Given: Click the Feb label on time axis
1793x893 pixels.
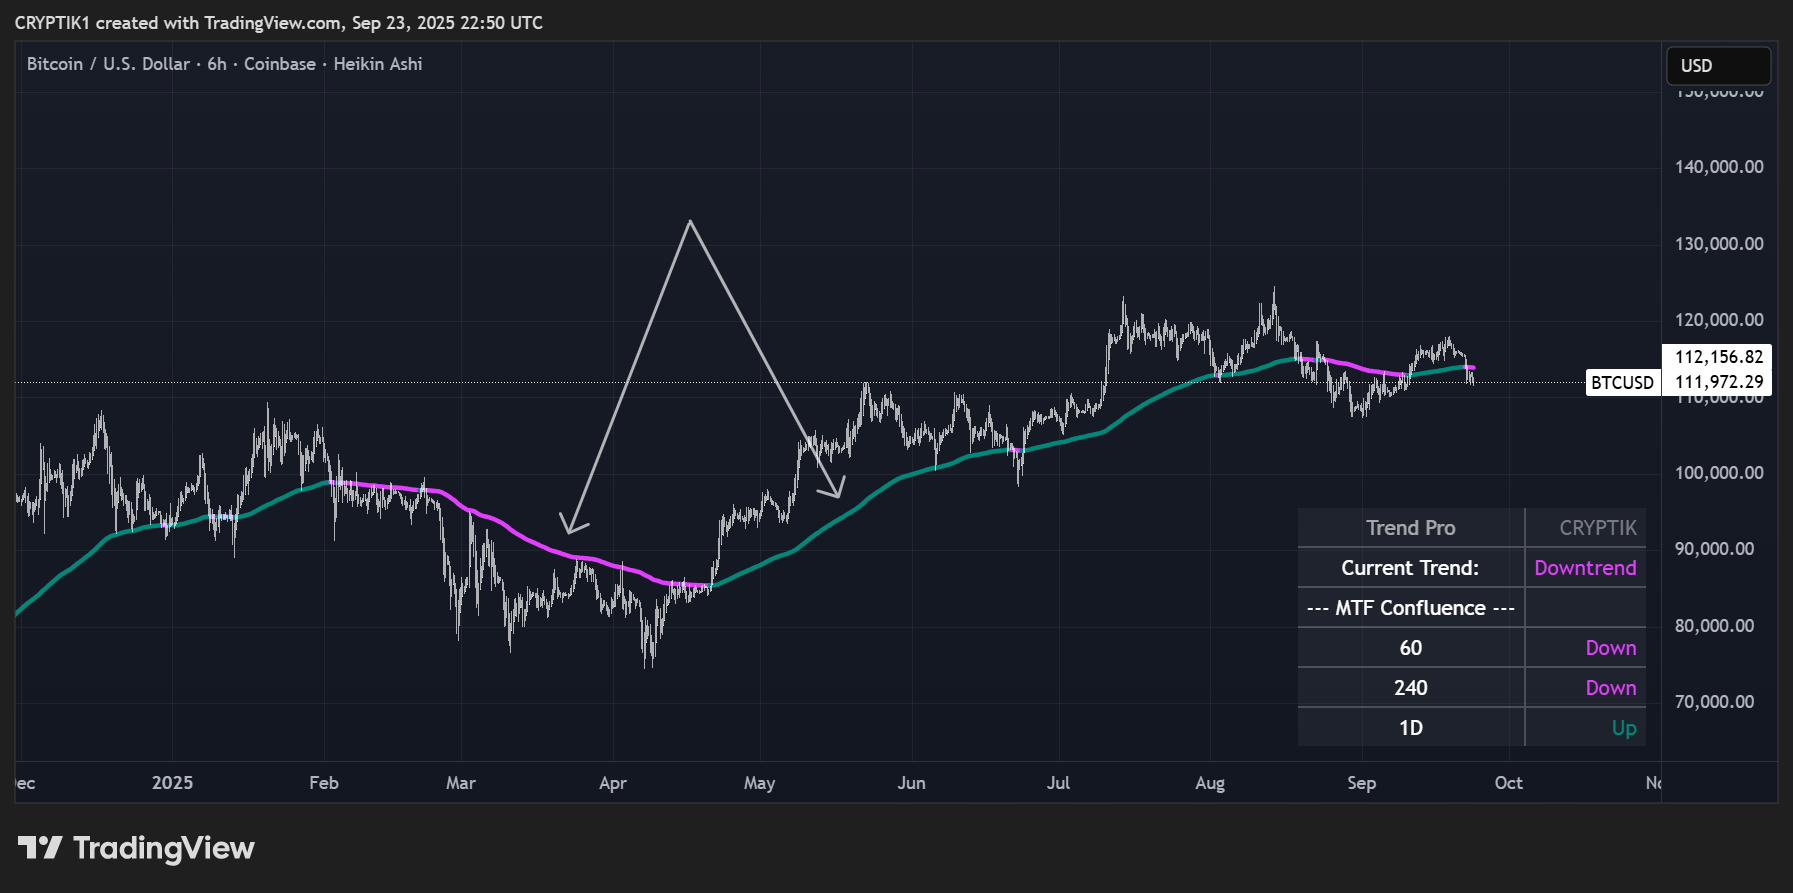Looking at the screenshot, I should 324,783.
